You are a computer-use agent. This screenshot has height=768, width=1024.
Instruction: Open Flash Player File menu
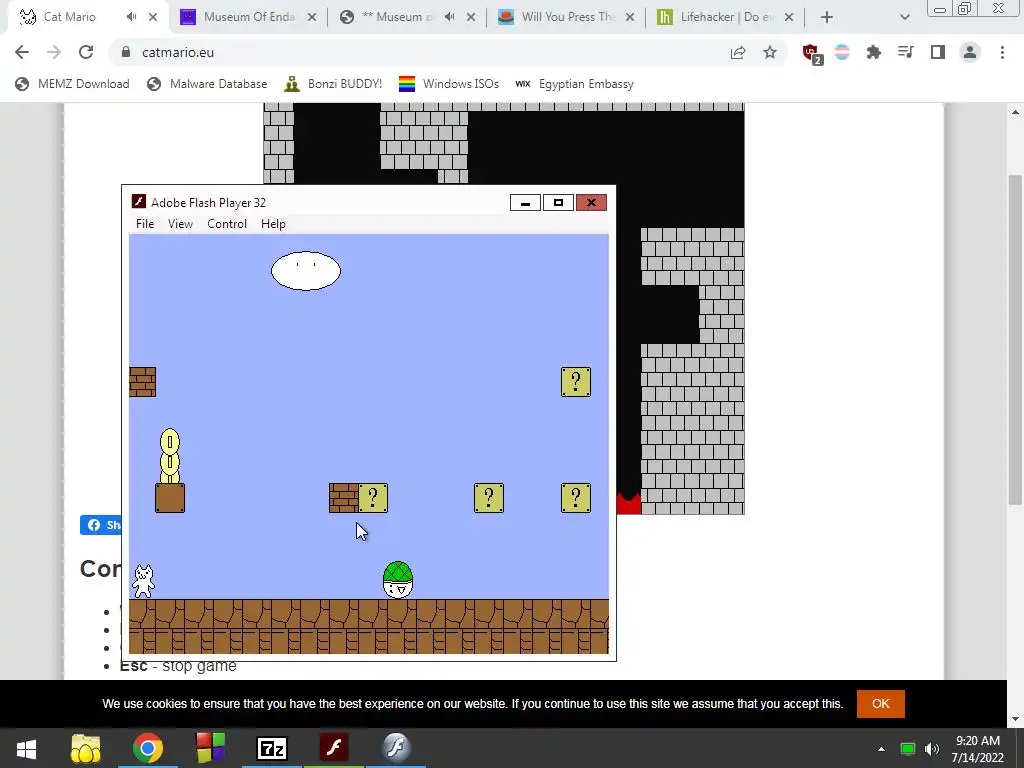[145, 223]
